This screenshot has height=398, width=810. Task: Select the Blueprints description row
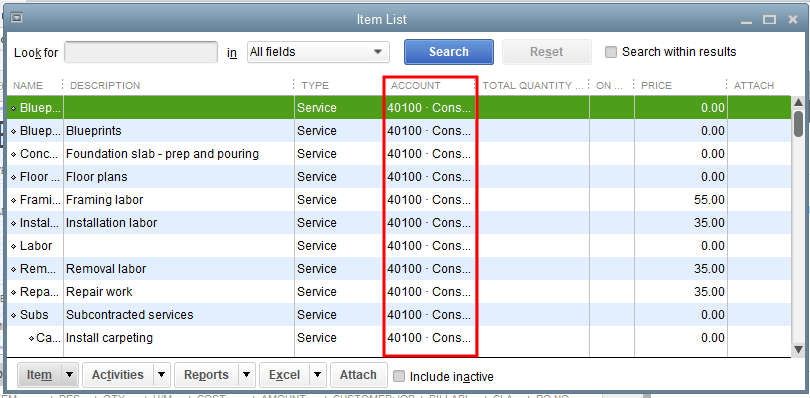coord(399,131)
